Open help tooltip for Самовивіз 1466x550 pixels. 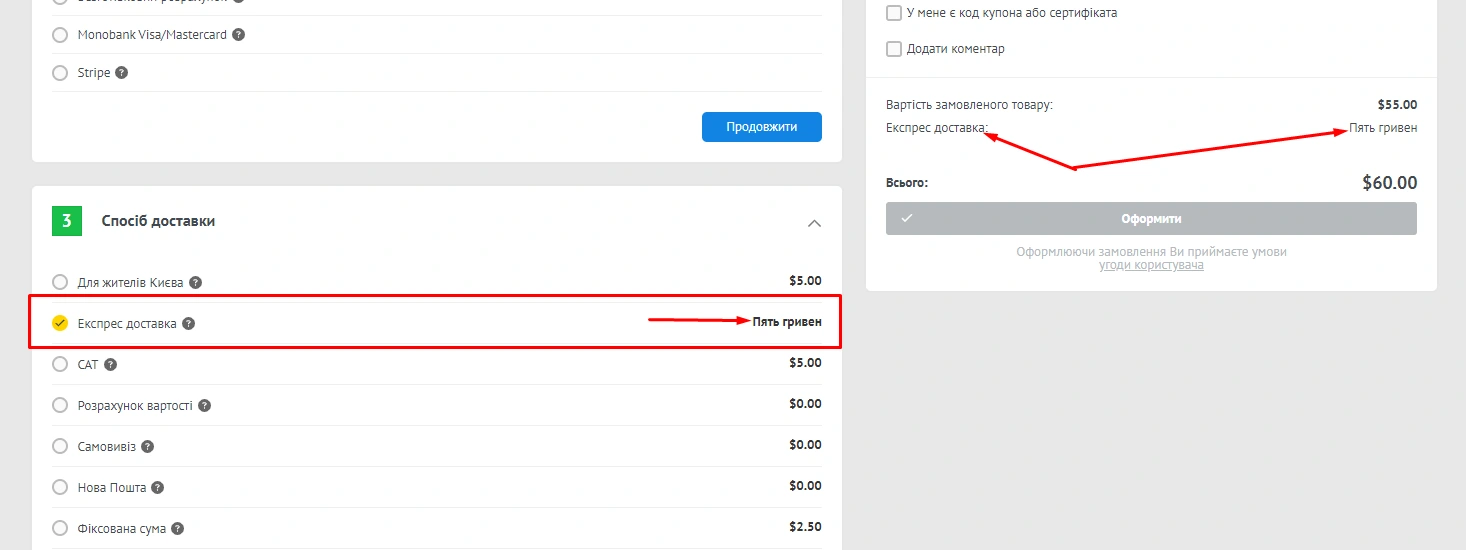(147, 447)
